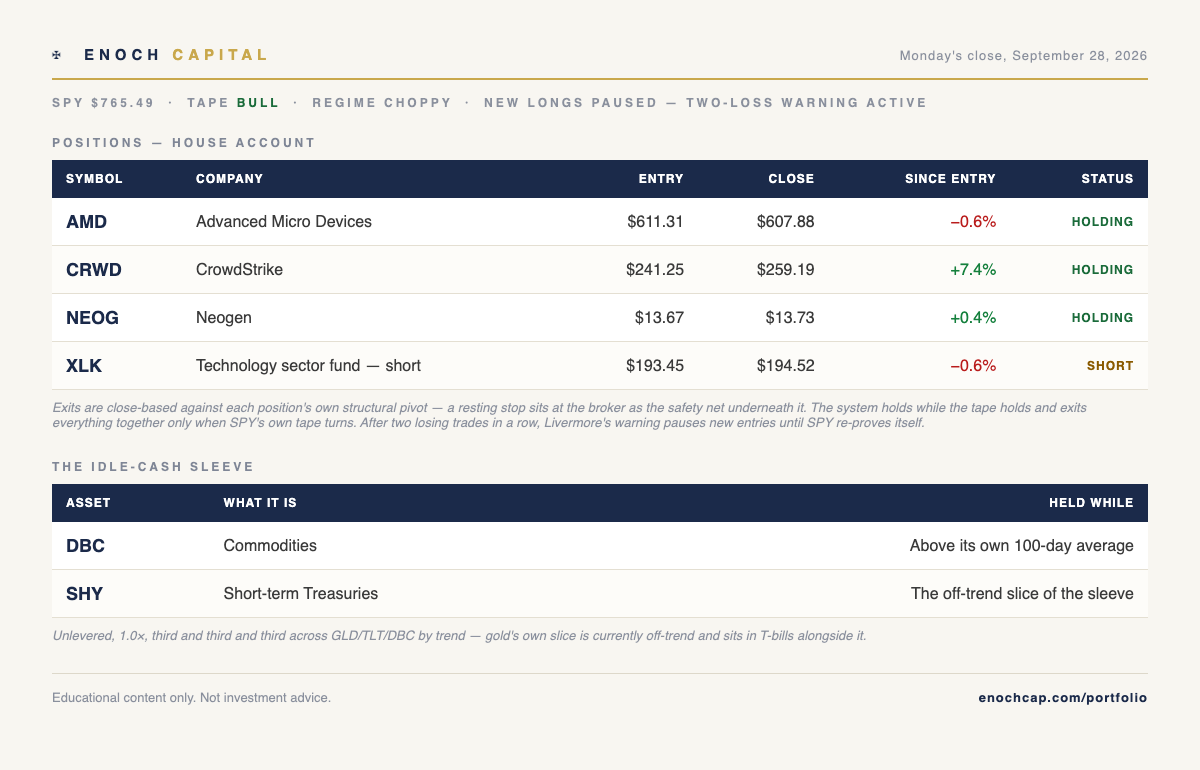Click CRWD entry price $241.25
Image resolution: width=1200 pixels, height=770 pixels.
(x=655, y=270)
